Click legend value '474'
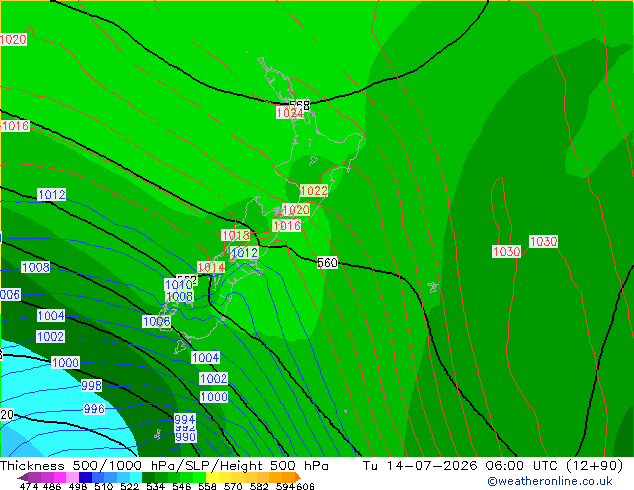This screenshot has width=634, height=490. [x=28, y=486]
